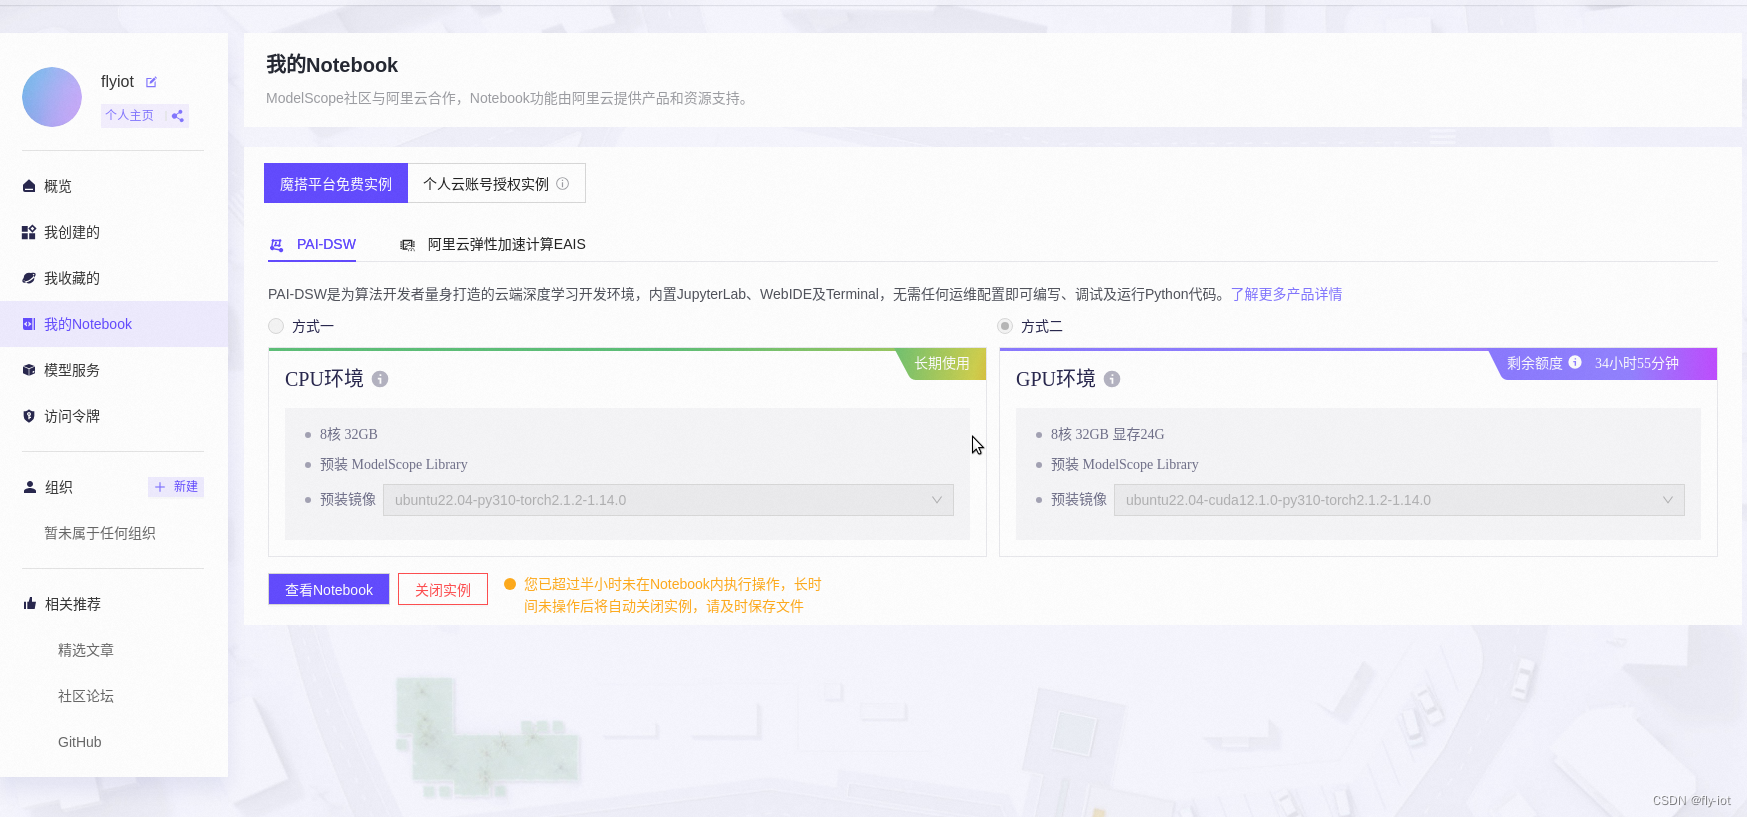The height and width of the screenshot is (817, 1747).
Task: Click 查看Notebook button
Action: pyautogui.click(x=329, y=589)
